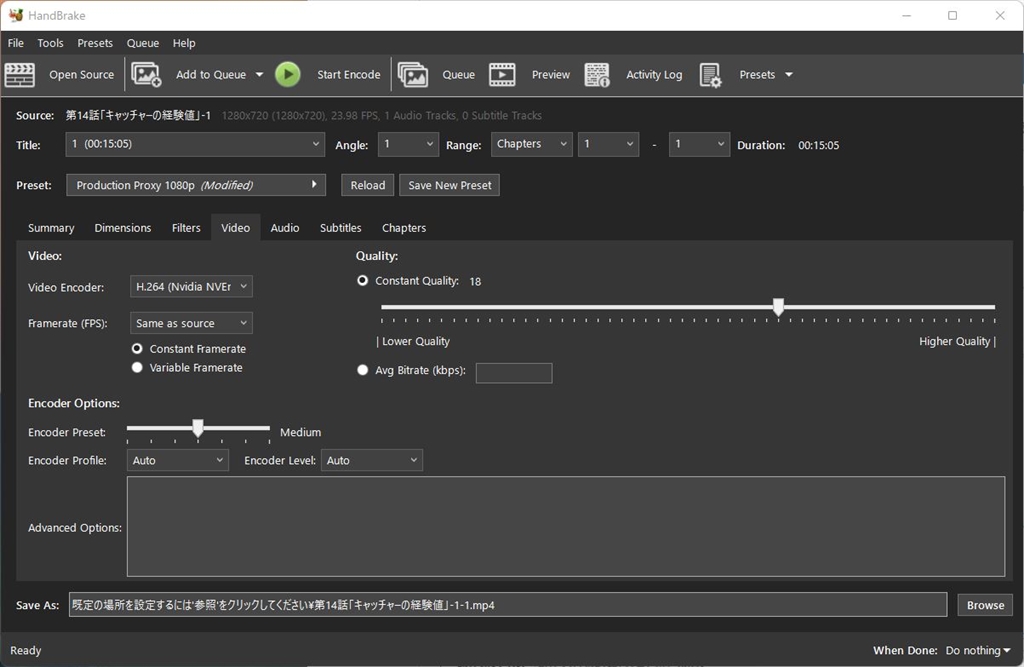Viewport: 1024px width, 667px height.
Task: Click the Add to Queue icon
Action: (146, 75)
